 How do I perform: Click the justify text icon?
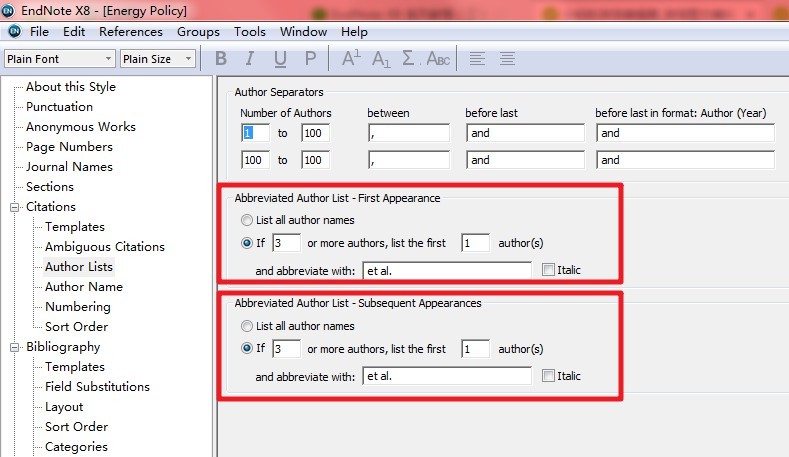(507, 59)
